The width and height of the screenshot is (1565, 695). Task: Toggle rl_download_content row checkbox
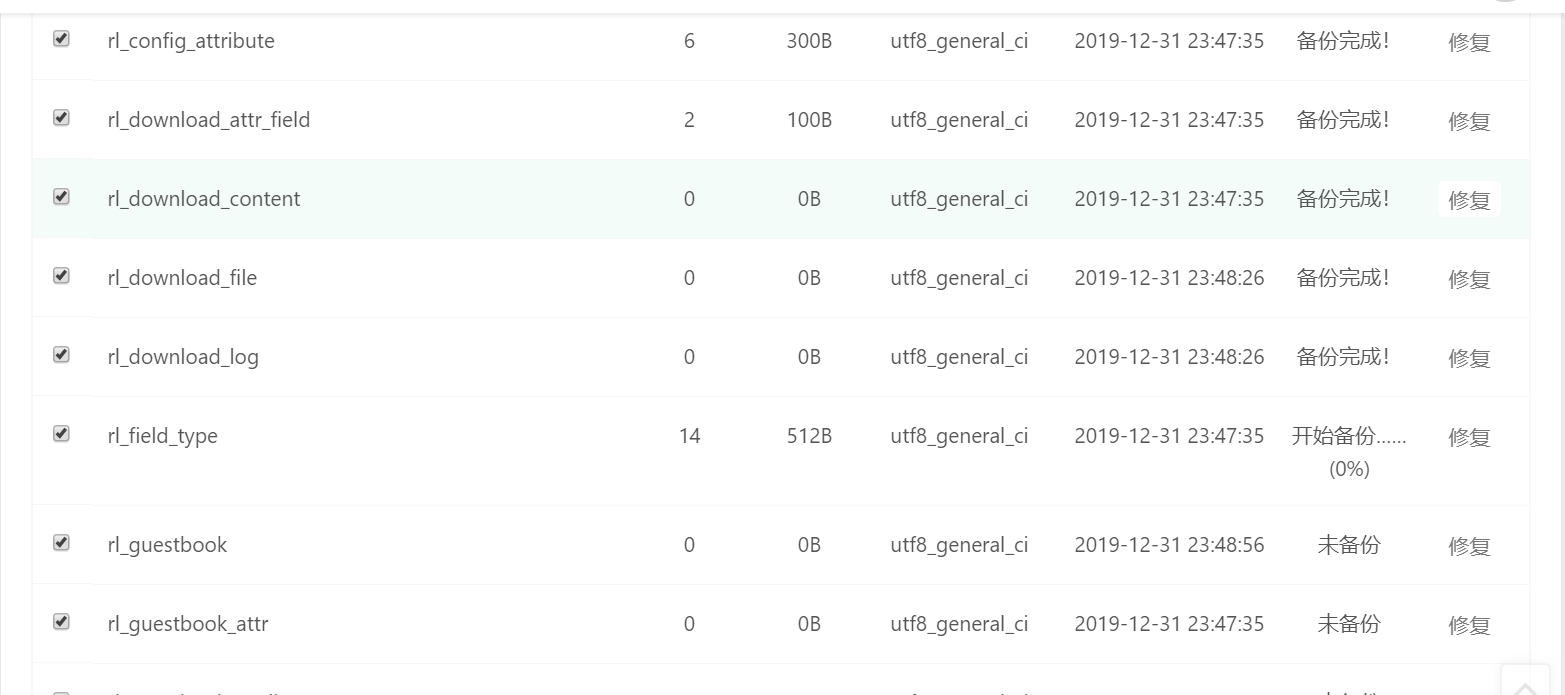pos(61,197)
